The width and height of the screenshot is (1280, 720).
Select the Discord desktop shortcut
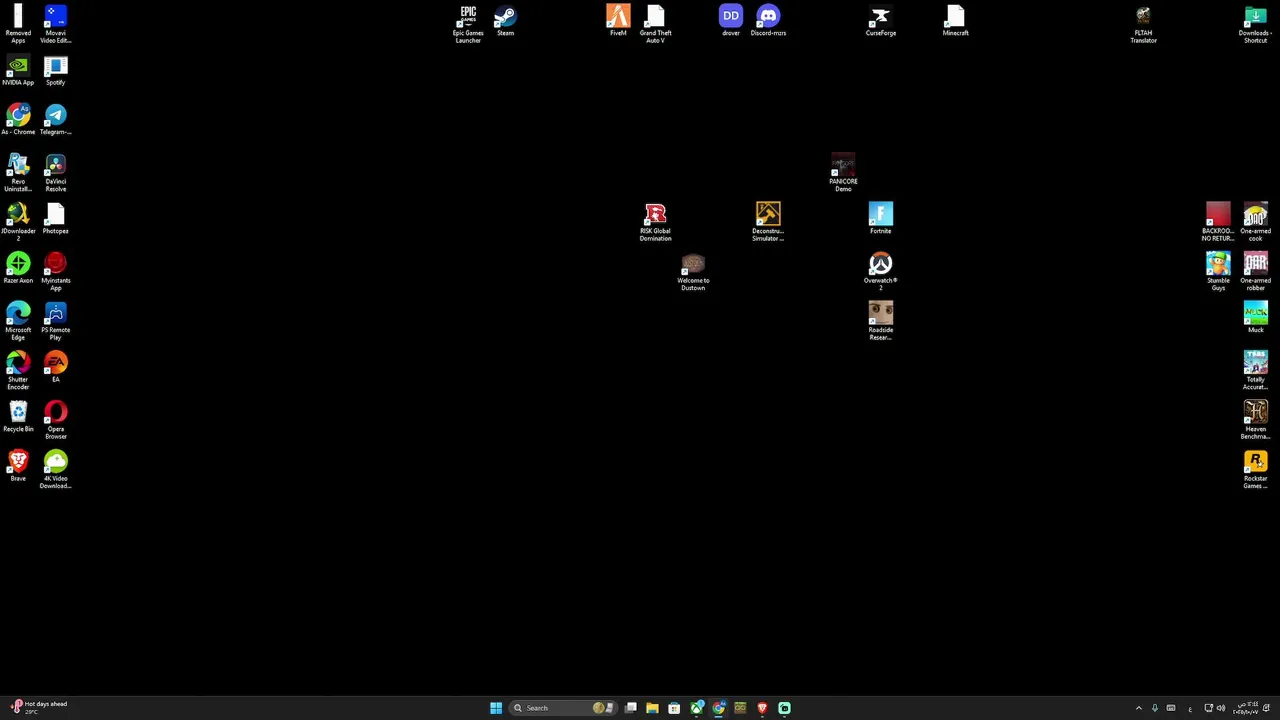point(768,21)
